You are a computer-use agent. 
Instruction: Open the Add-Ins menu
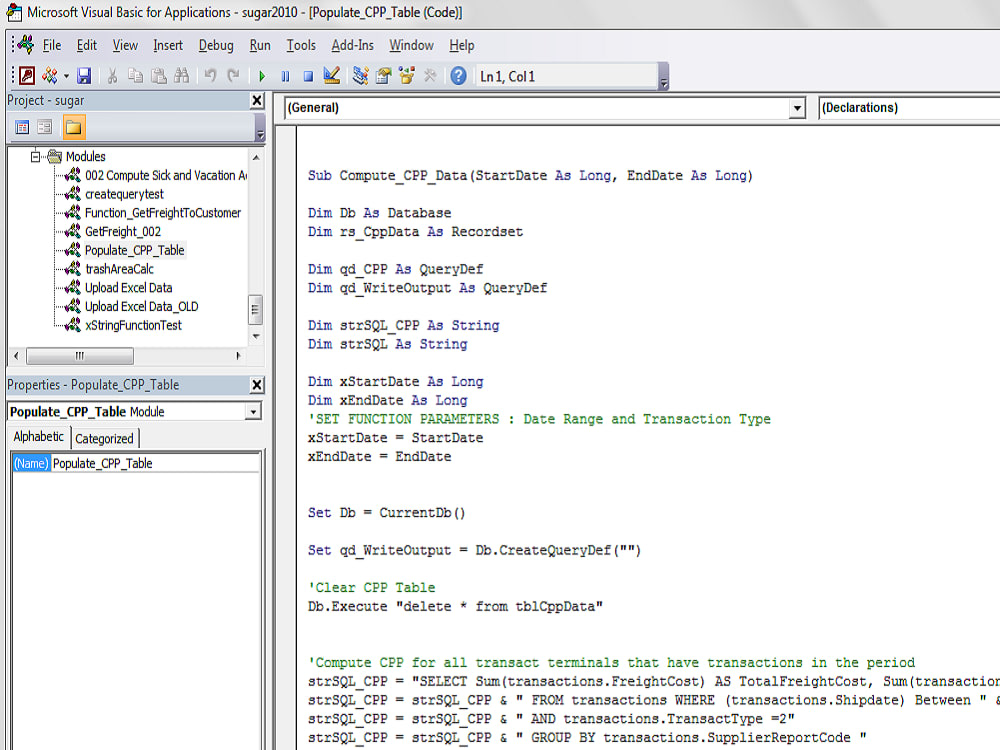pyautogui.click(x=352, y=45)
